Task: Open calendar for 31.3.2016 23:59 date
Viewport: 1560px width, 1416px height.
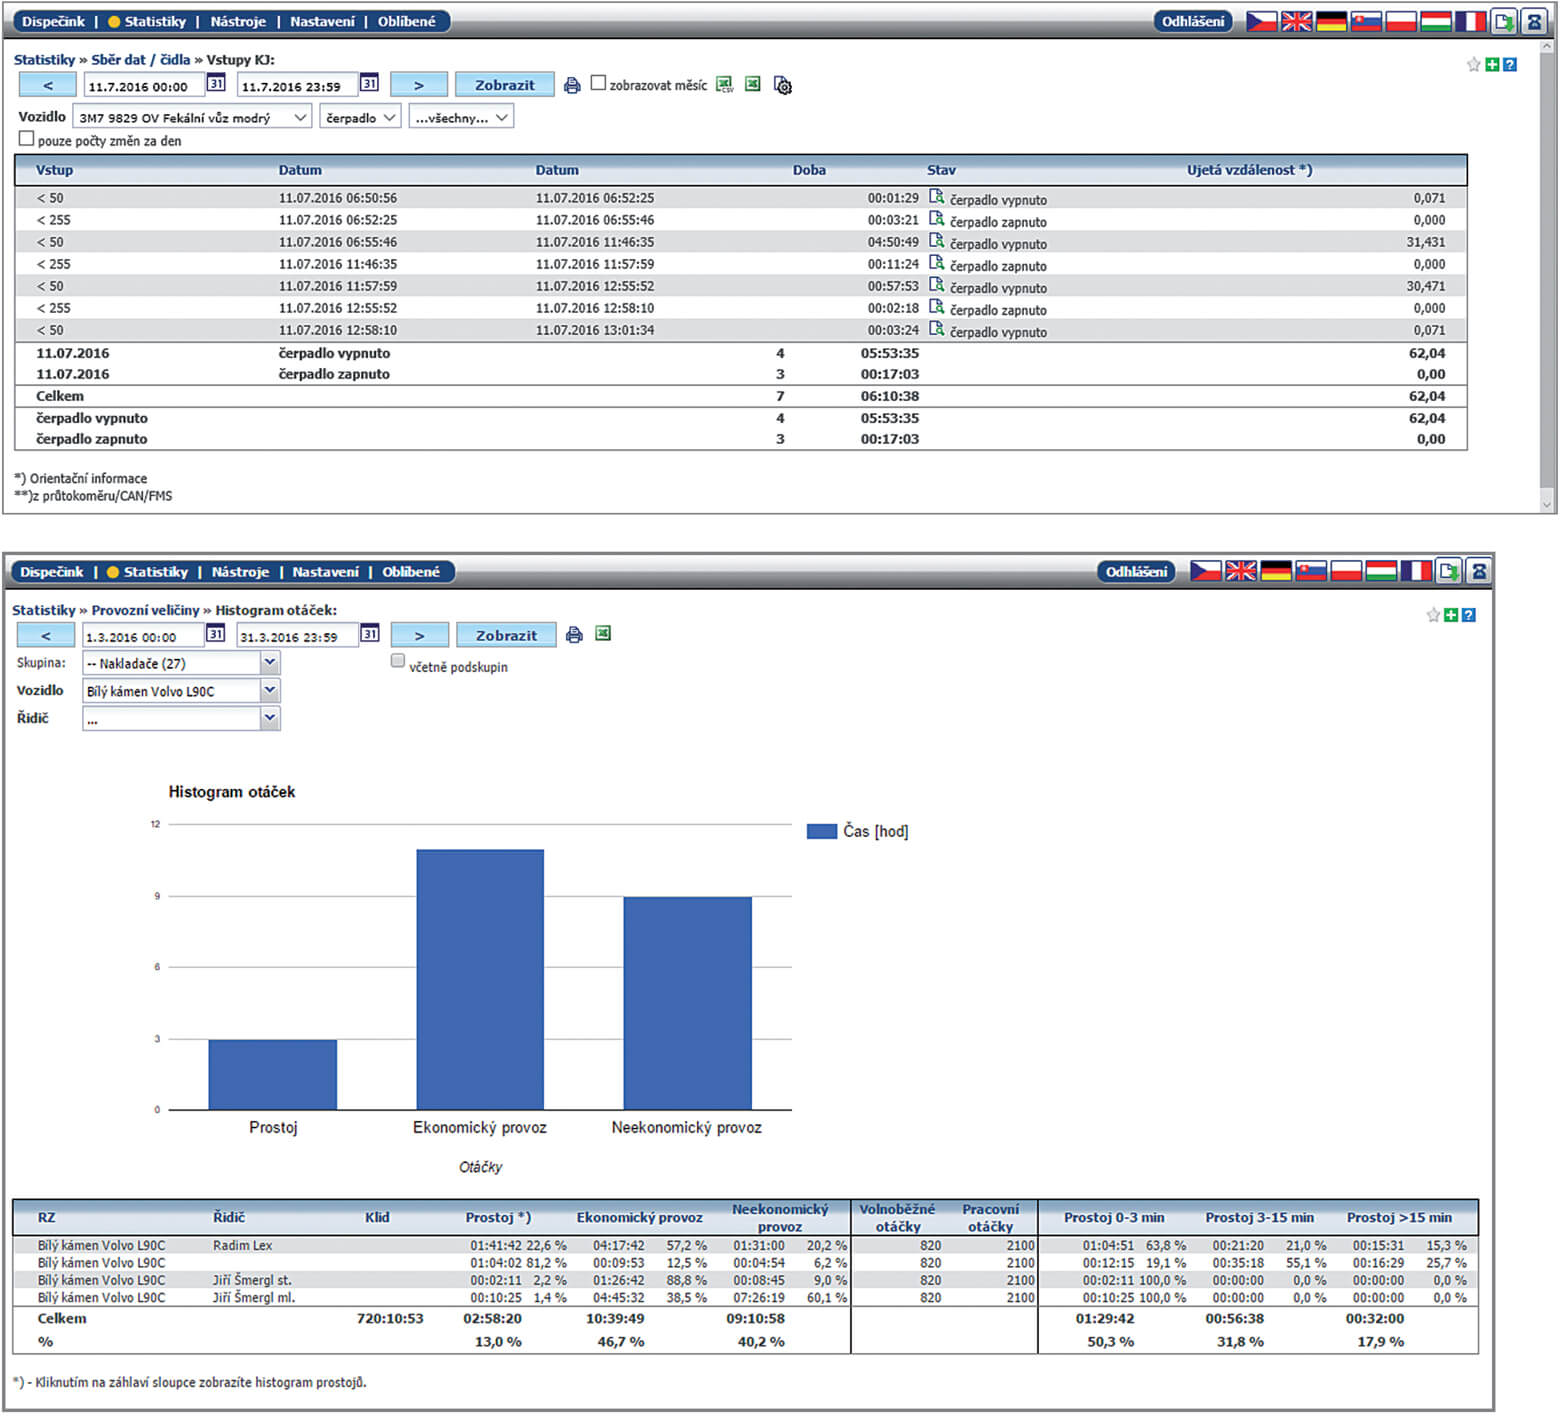Action: [x=370, y=634]
